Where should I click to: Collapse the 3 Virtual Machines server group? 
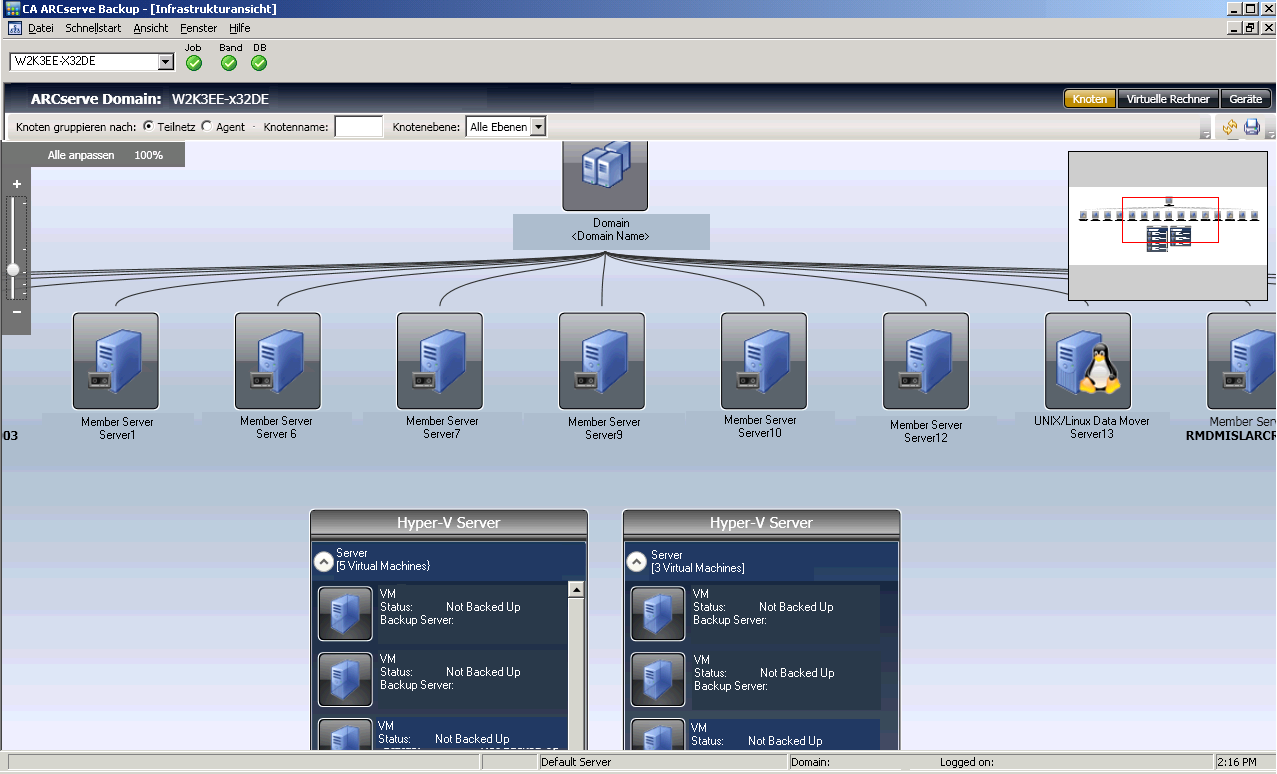tap(636, 562)
